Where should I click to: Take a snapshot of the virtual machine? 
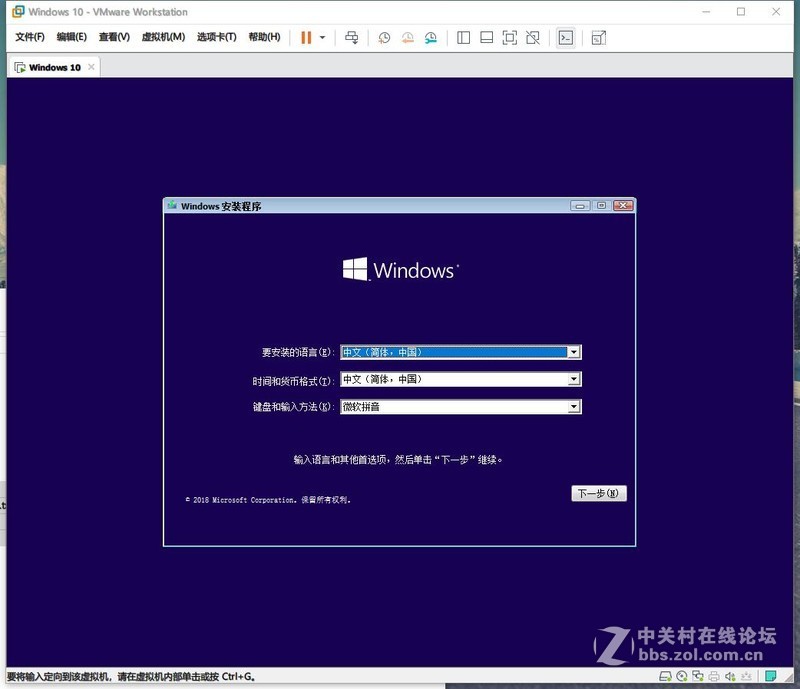(x=382, y=38)
